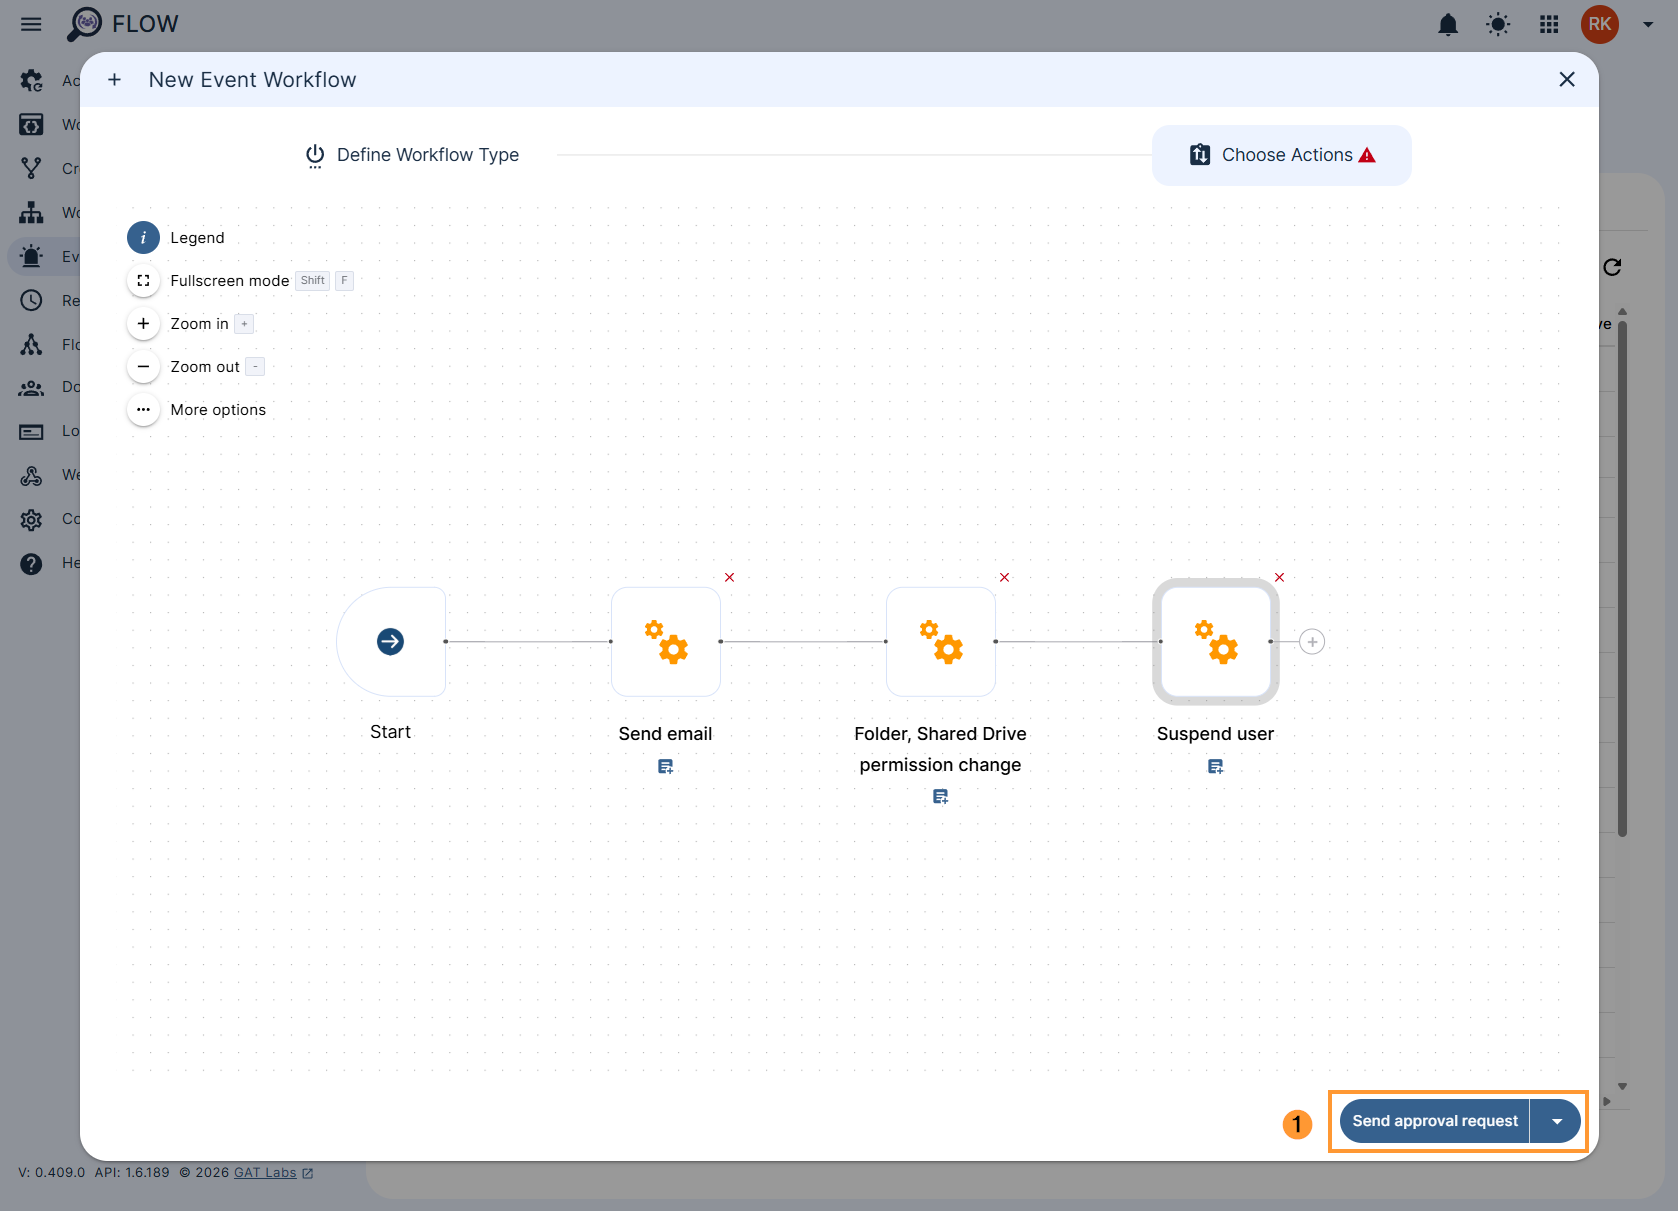Screen dimensions: 1678x1211
Task: Open the note icon under Suspend user
Action: click(x=1215, y=767)
